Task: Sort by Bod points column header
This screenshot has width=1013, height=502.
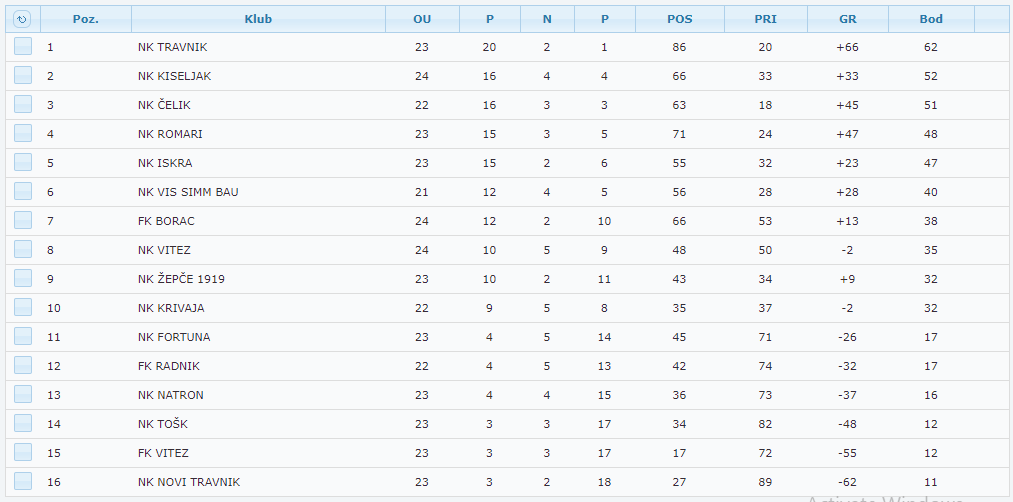Action: (x=931, y=19)
